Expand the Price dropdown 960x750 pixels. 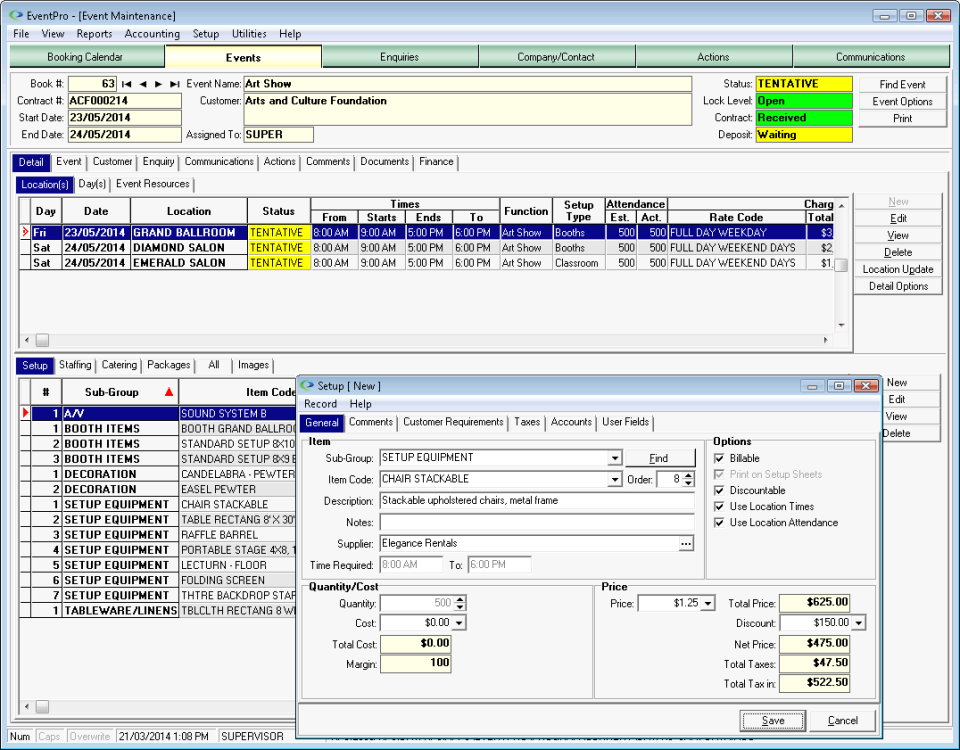click(708, 602)
